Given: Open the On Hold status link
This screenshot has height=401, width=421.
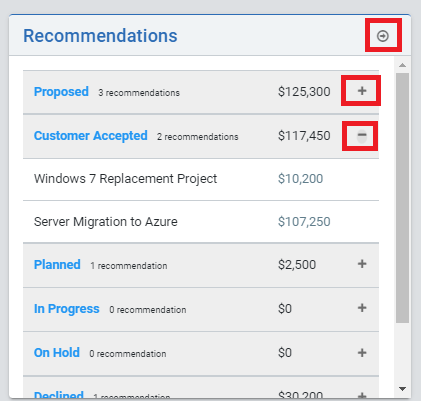Looking at the screenshot, I should click(x=57, y=353).
